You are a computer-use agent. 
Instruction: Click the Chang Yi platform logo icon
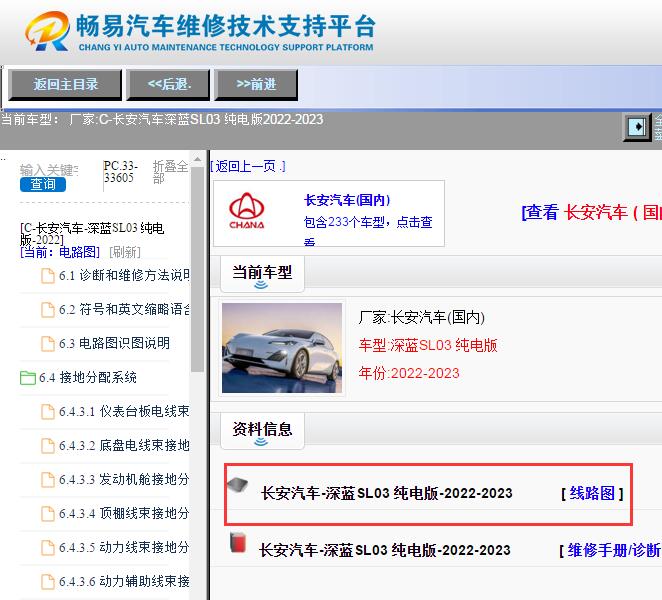pos(47,31)
